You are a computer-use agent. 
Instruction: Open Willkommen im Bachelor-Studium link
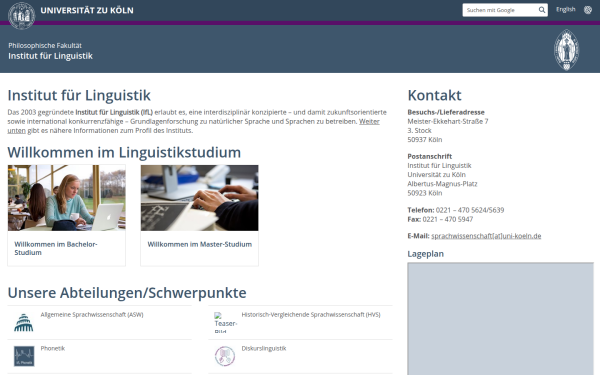(x=56, y=248)
